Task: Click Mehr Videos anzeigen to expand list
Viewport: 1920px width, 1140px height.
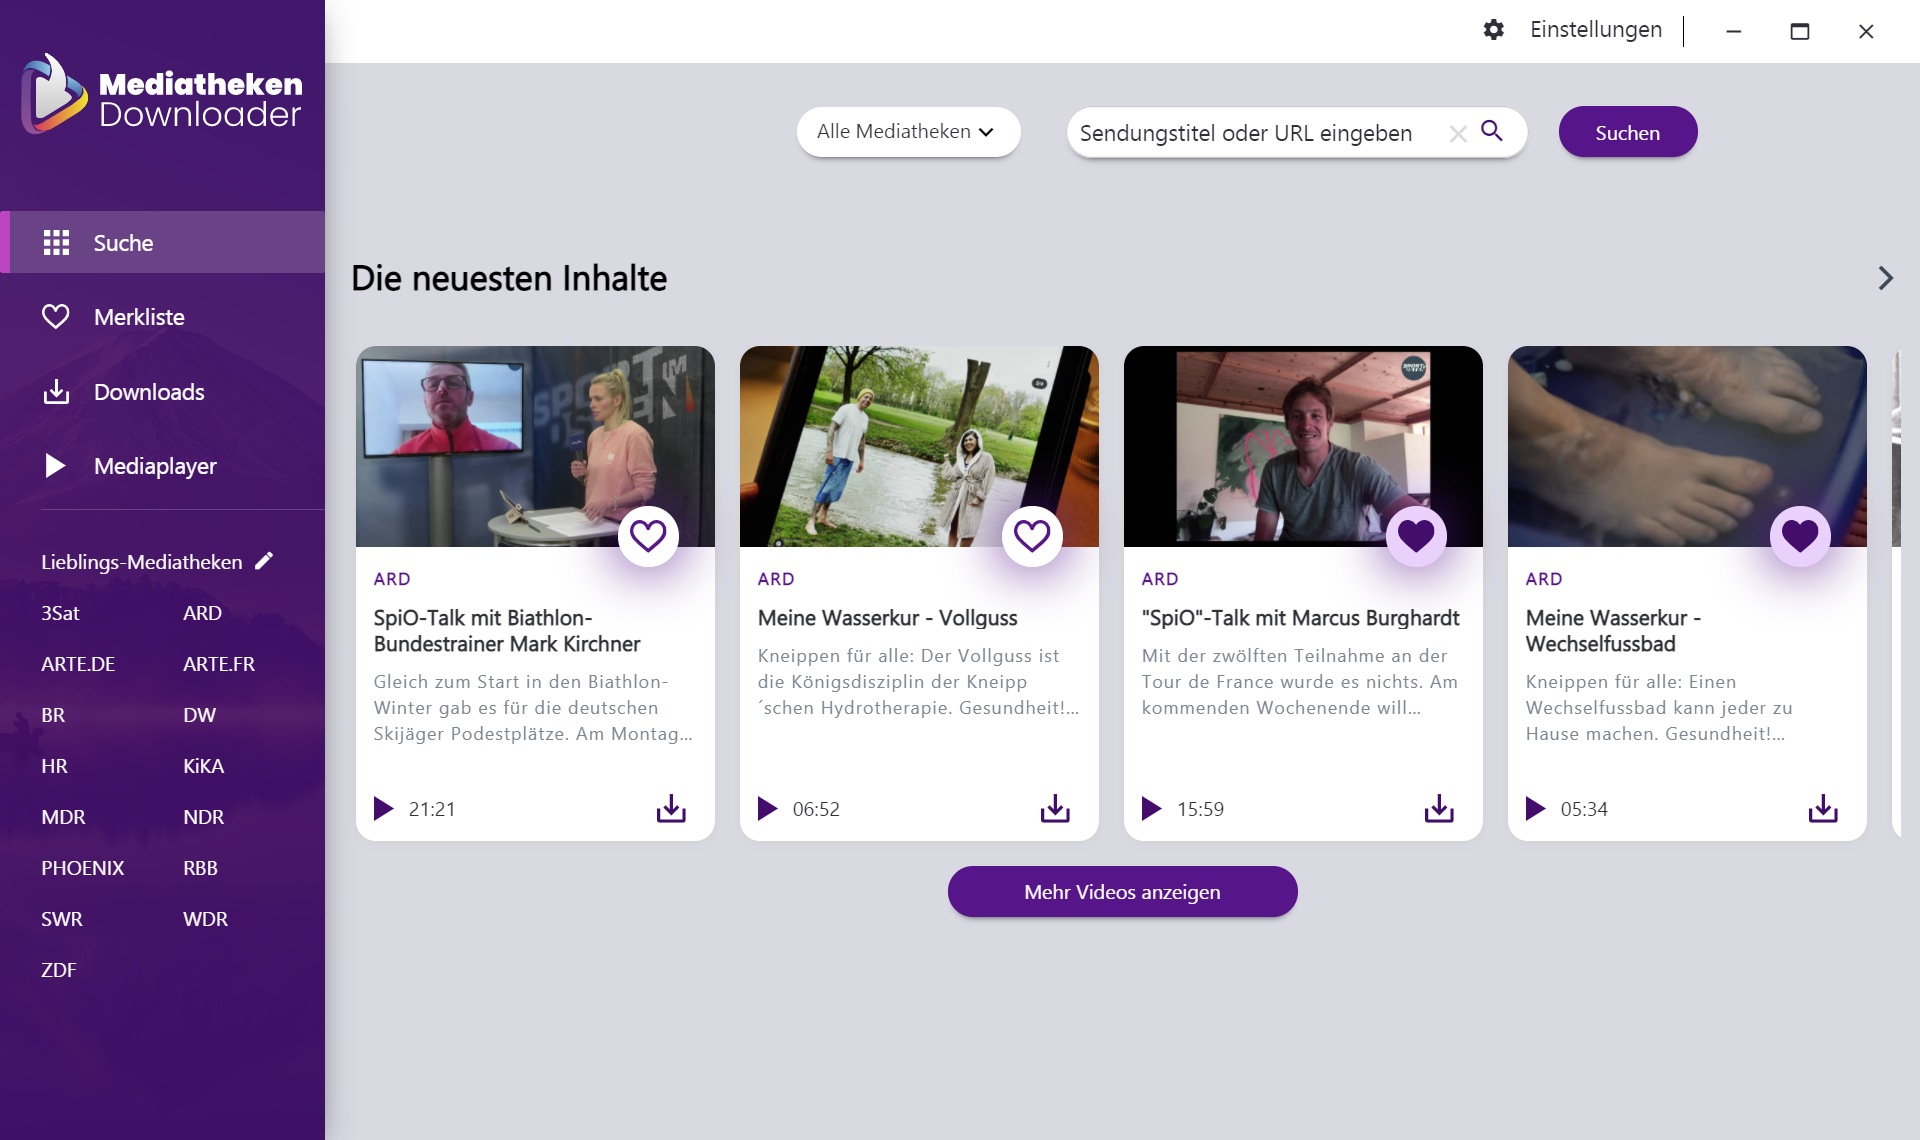Action: pyautogui.click(x=1122, y=891)
